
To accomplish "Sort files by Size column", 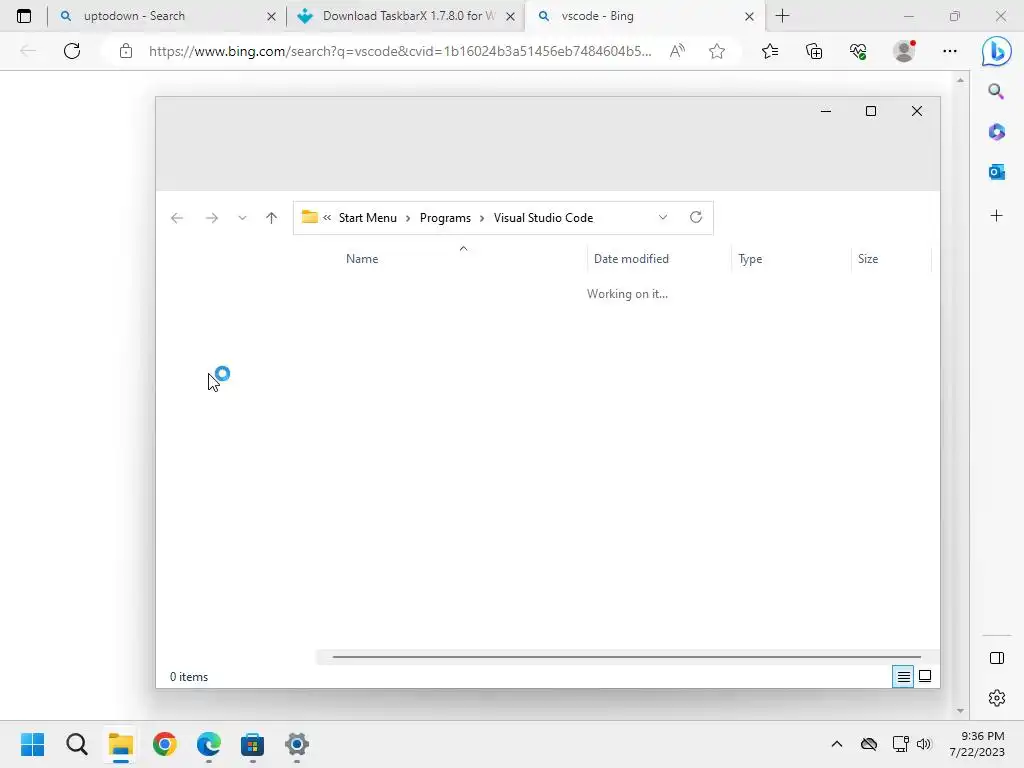I will [868, 259].
